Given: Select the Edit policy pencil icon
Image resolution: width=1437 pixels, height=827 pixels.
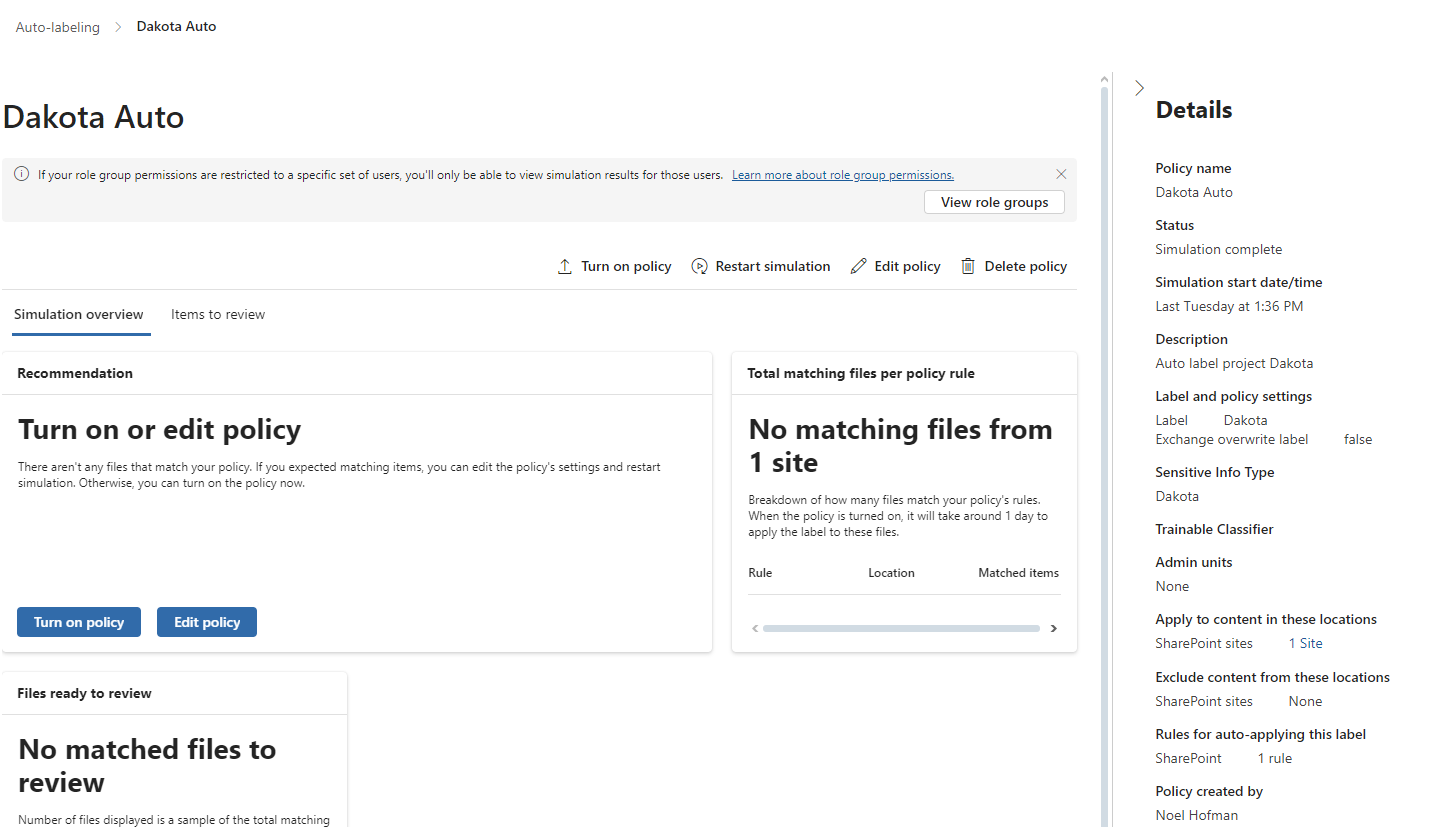Looking at the screenshot, I should click(x=858, y=266).
